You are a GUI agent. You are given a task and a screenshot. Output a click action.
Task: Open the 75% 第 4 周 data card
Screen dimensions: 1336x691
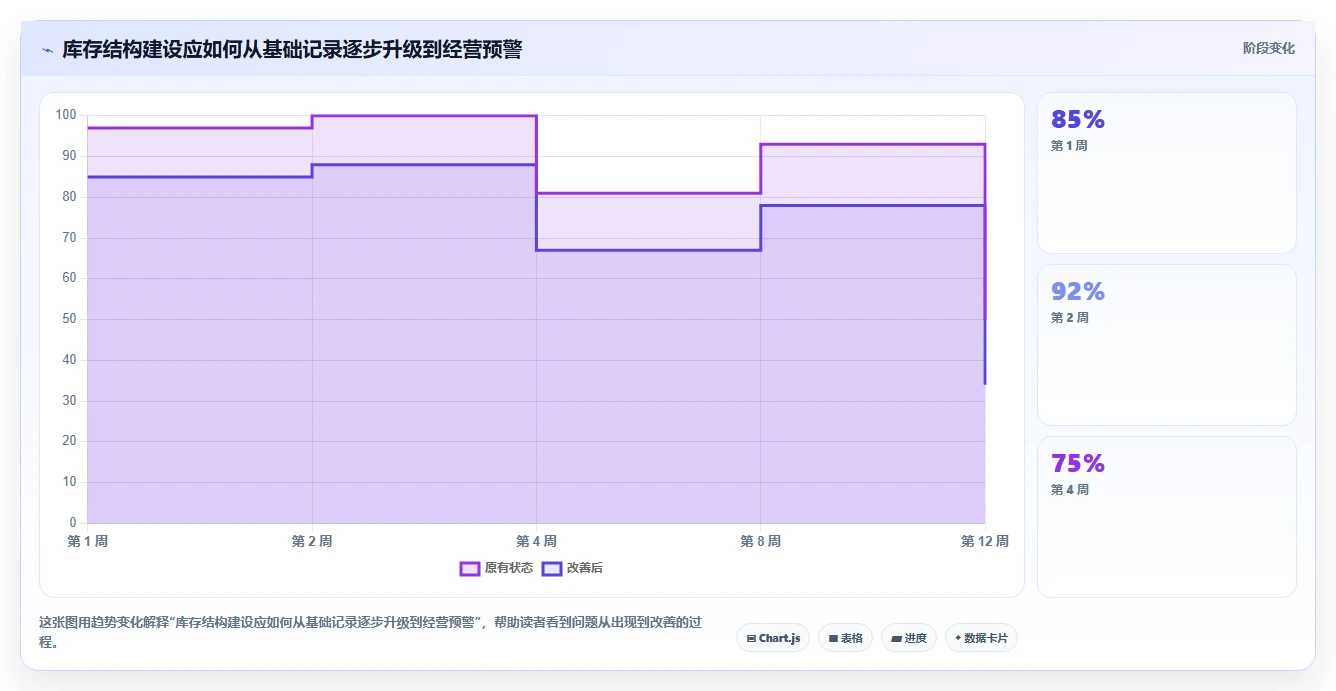point(1167,517)
